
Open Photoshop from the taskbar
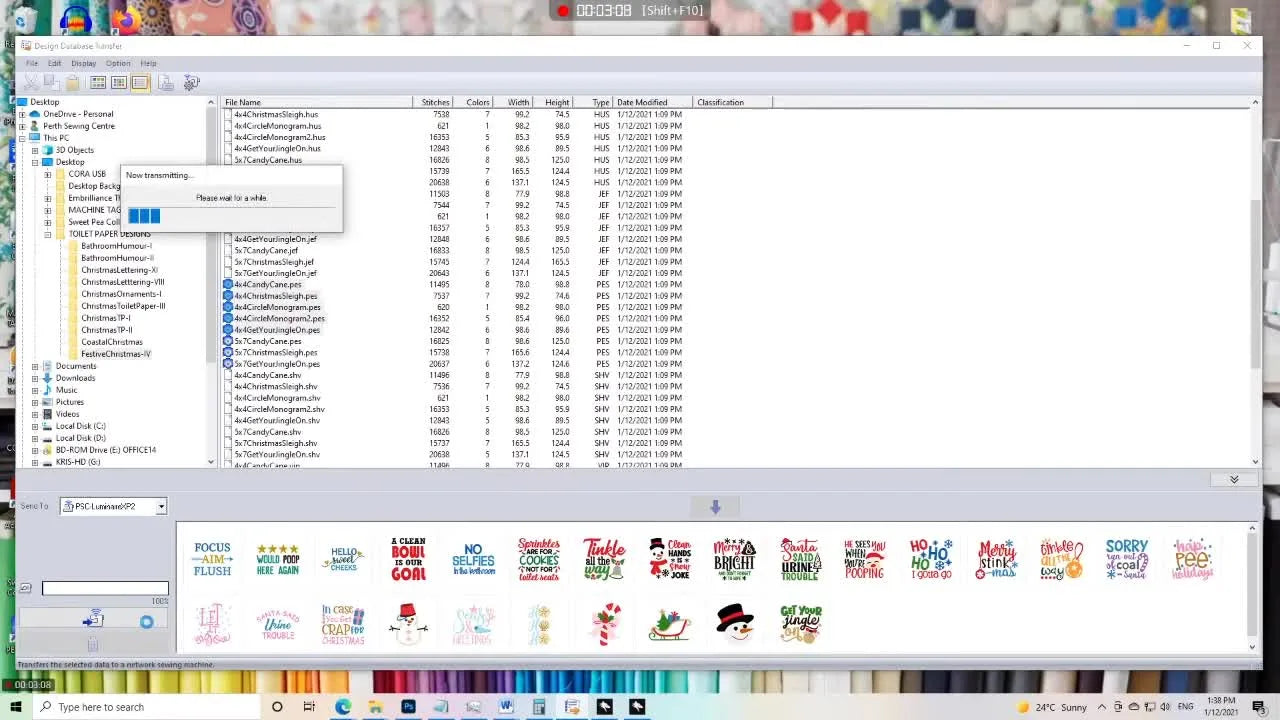tap(408, 707)
